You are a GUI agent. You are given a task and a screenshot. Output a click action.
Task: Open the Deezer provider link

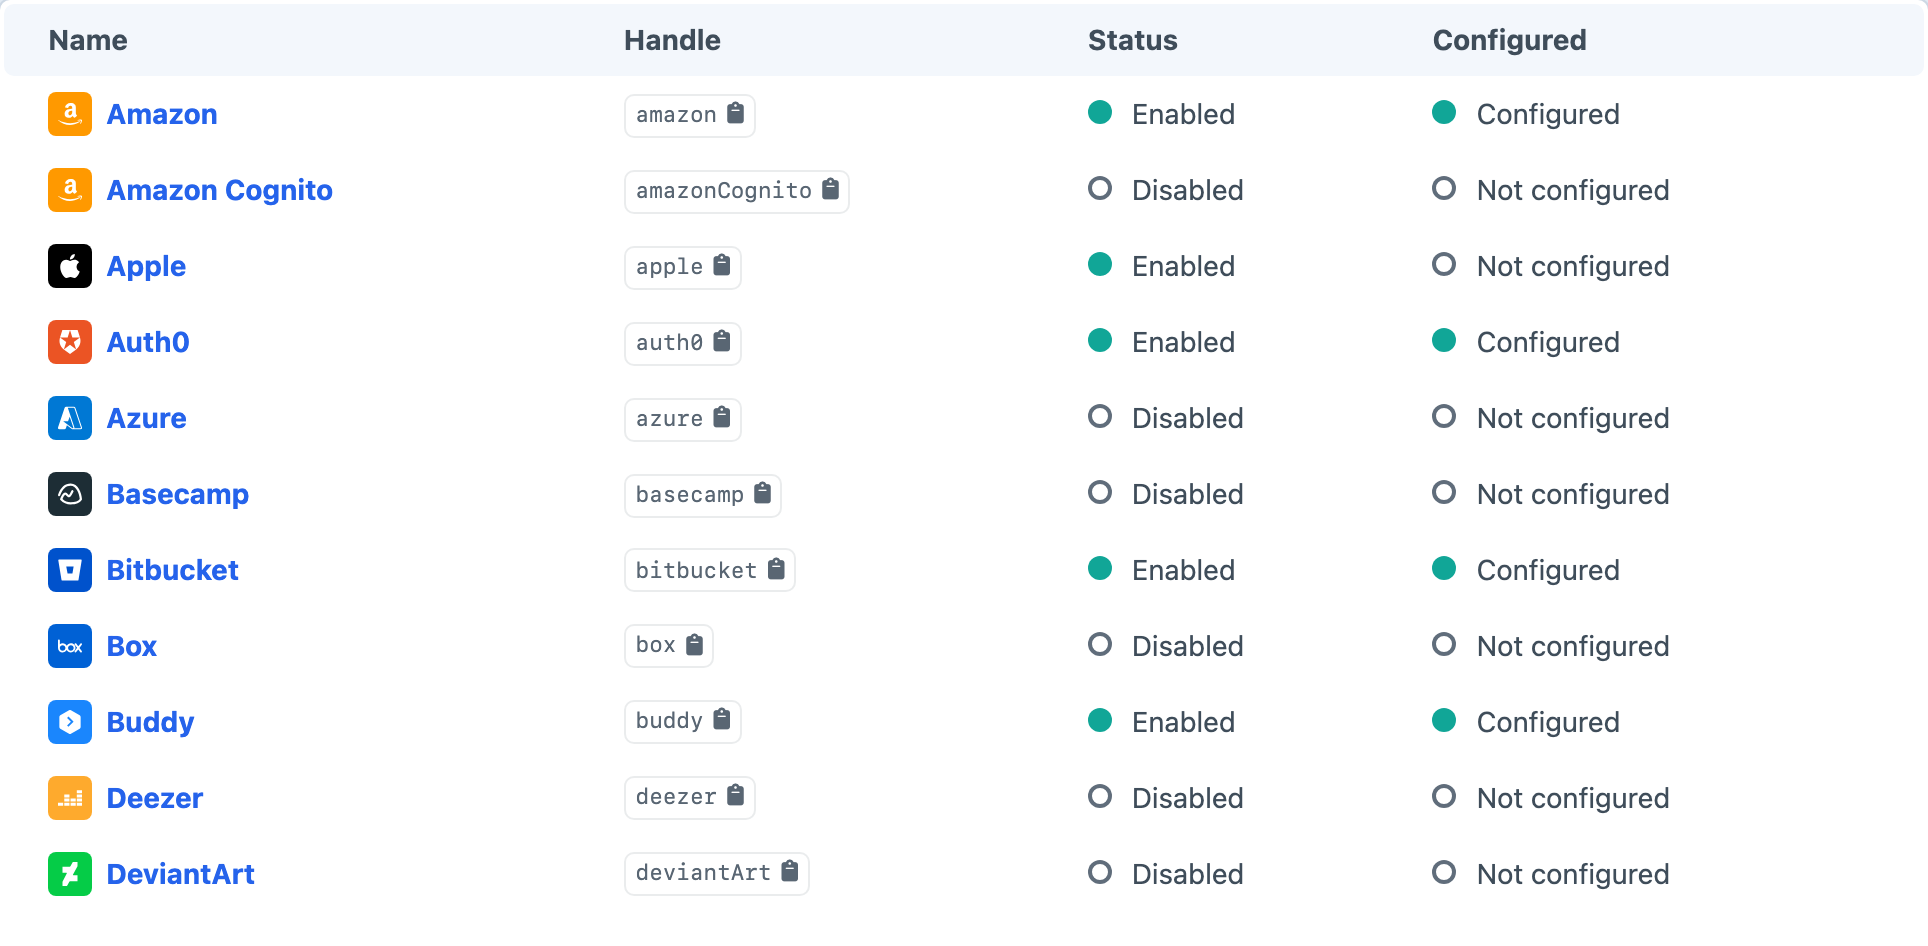coord(155,798)
